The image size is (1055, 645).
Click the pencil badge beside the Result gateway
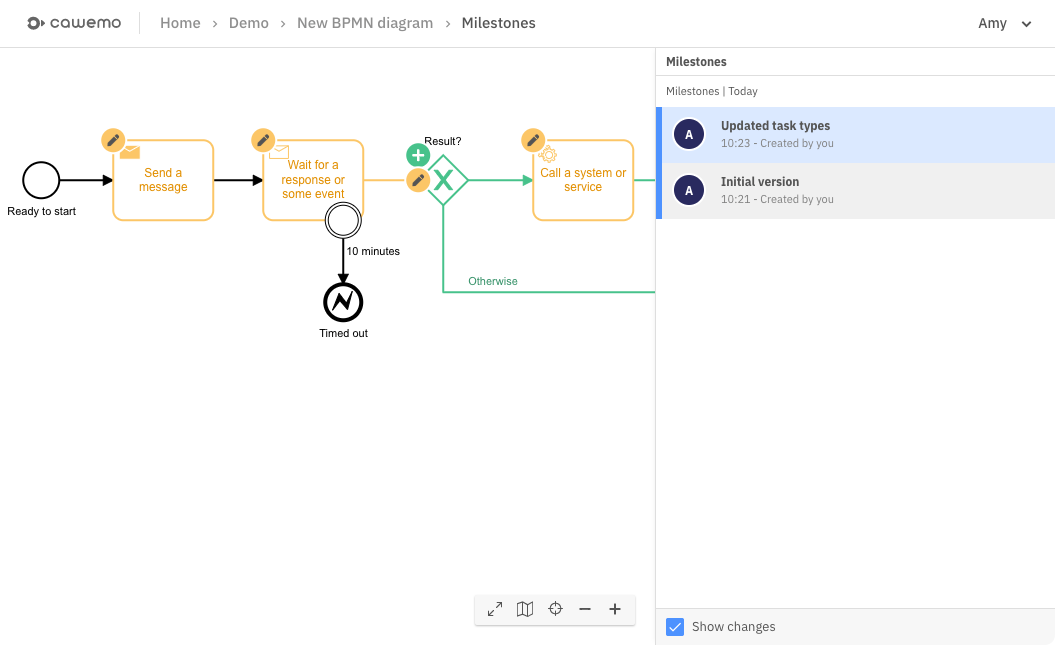coord(418,180)
